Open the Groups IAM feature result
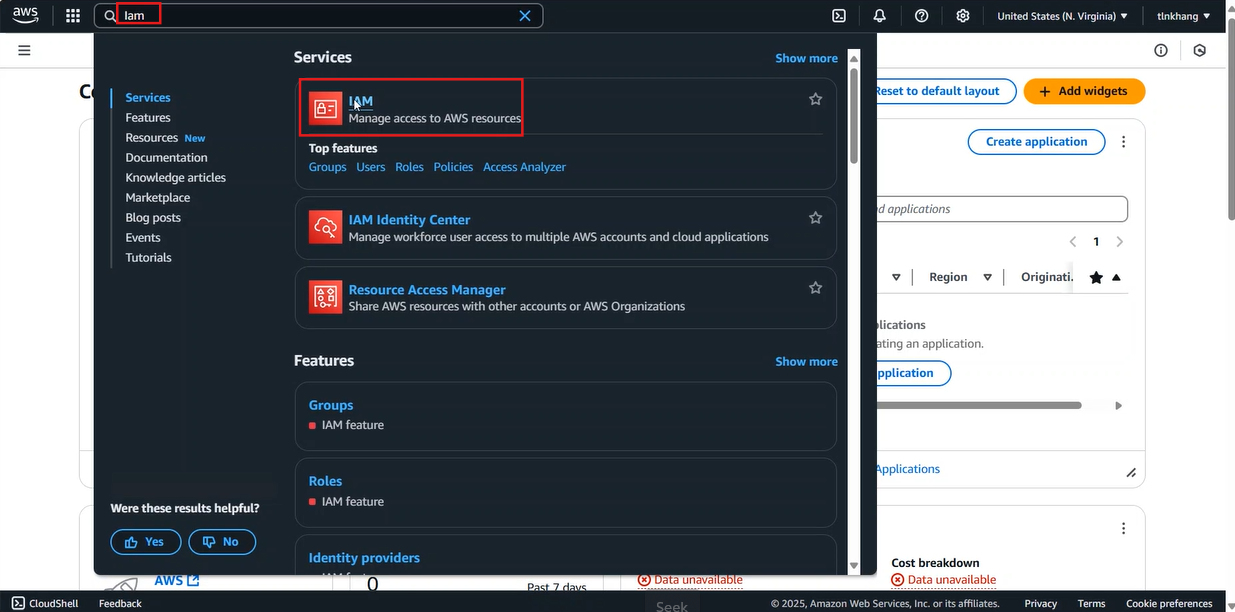 click(x=331, y=405)
